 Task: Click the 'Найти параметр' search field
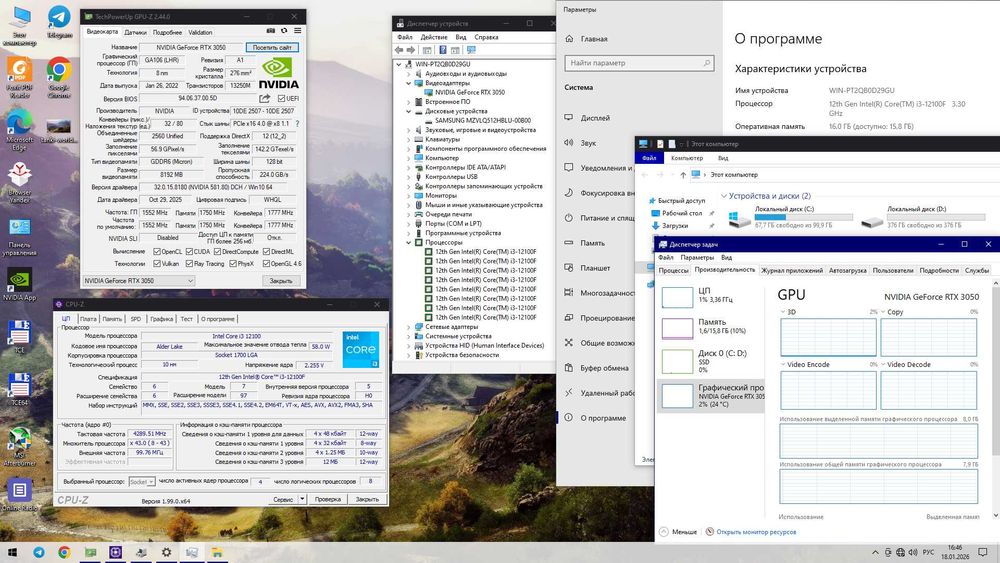click(x=639, y=63)
